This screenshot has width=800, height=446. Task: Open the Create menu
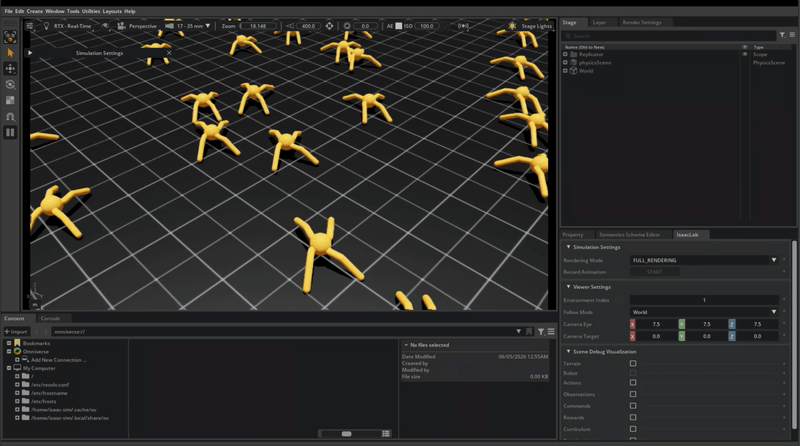[x=35, y=11]
